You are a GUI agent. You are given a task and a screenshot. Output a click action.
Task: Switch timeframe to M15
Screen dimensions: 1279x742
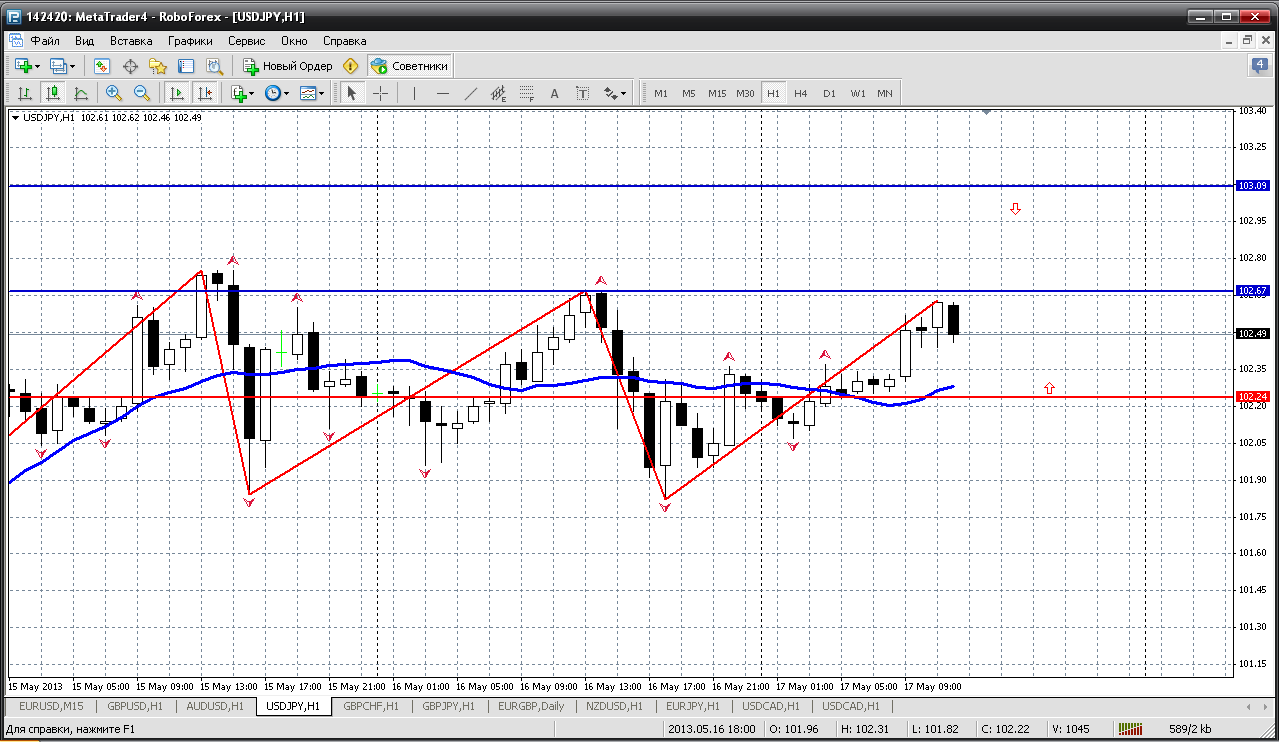717,93
